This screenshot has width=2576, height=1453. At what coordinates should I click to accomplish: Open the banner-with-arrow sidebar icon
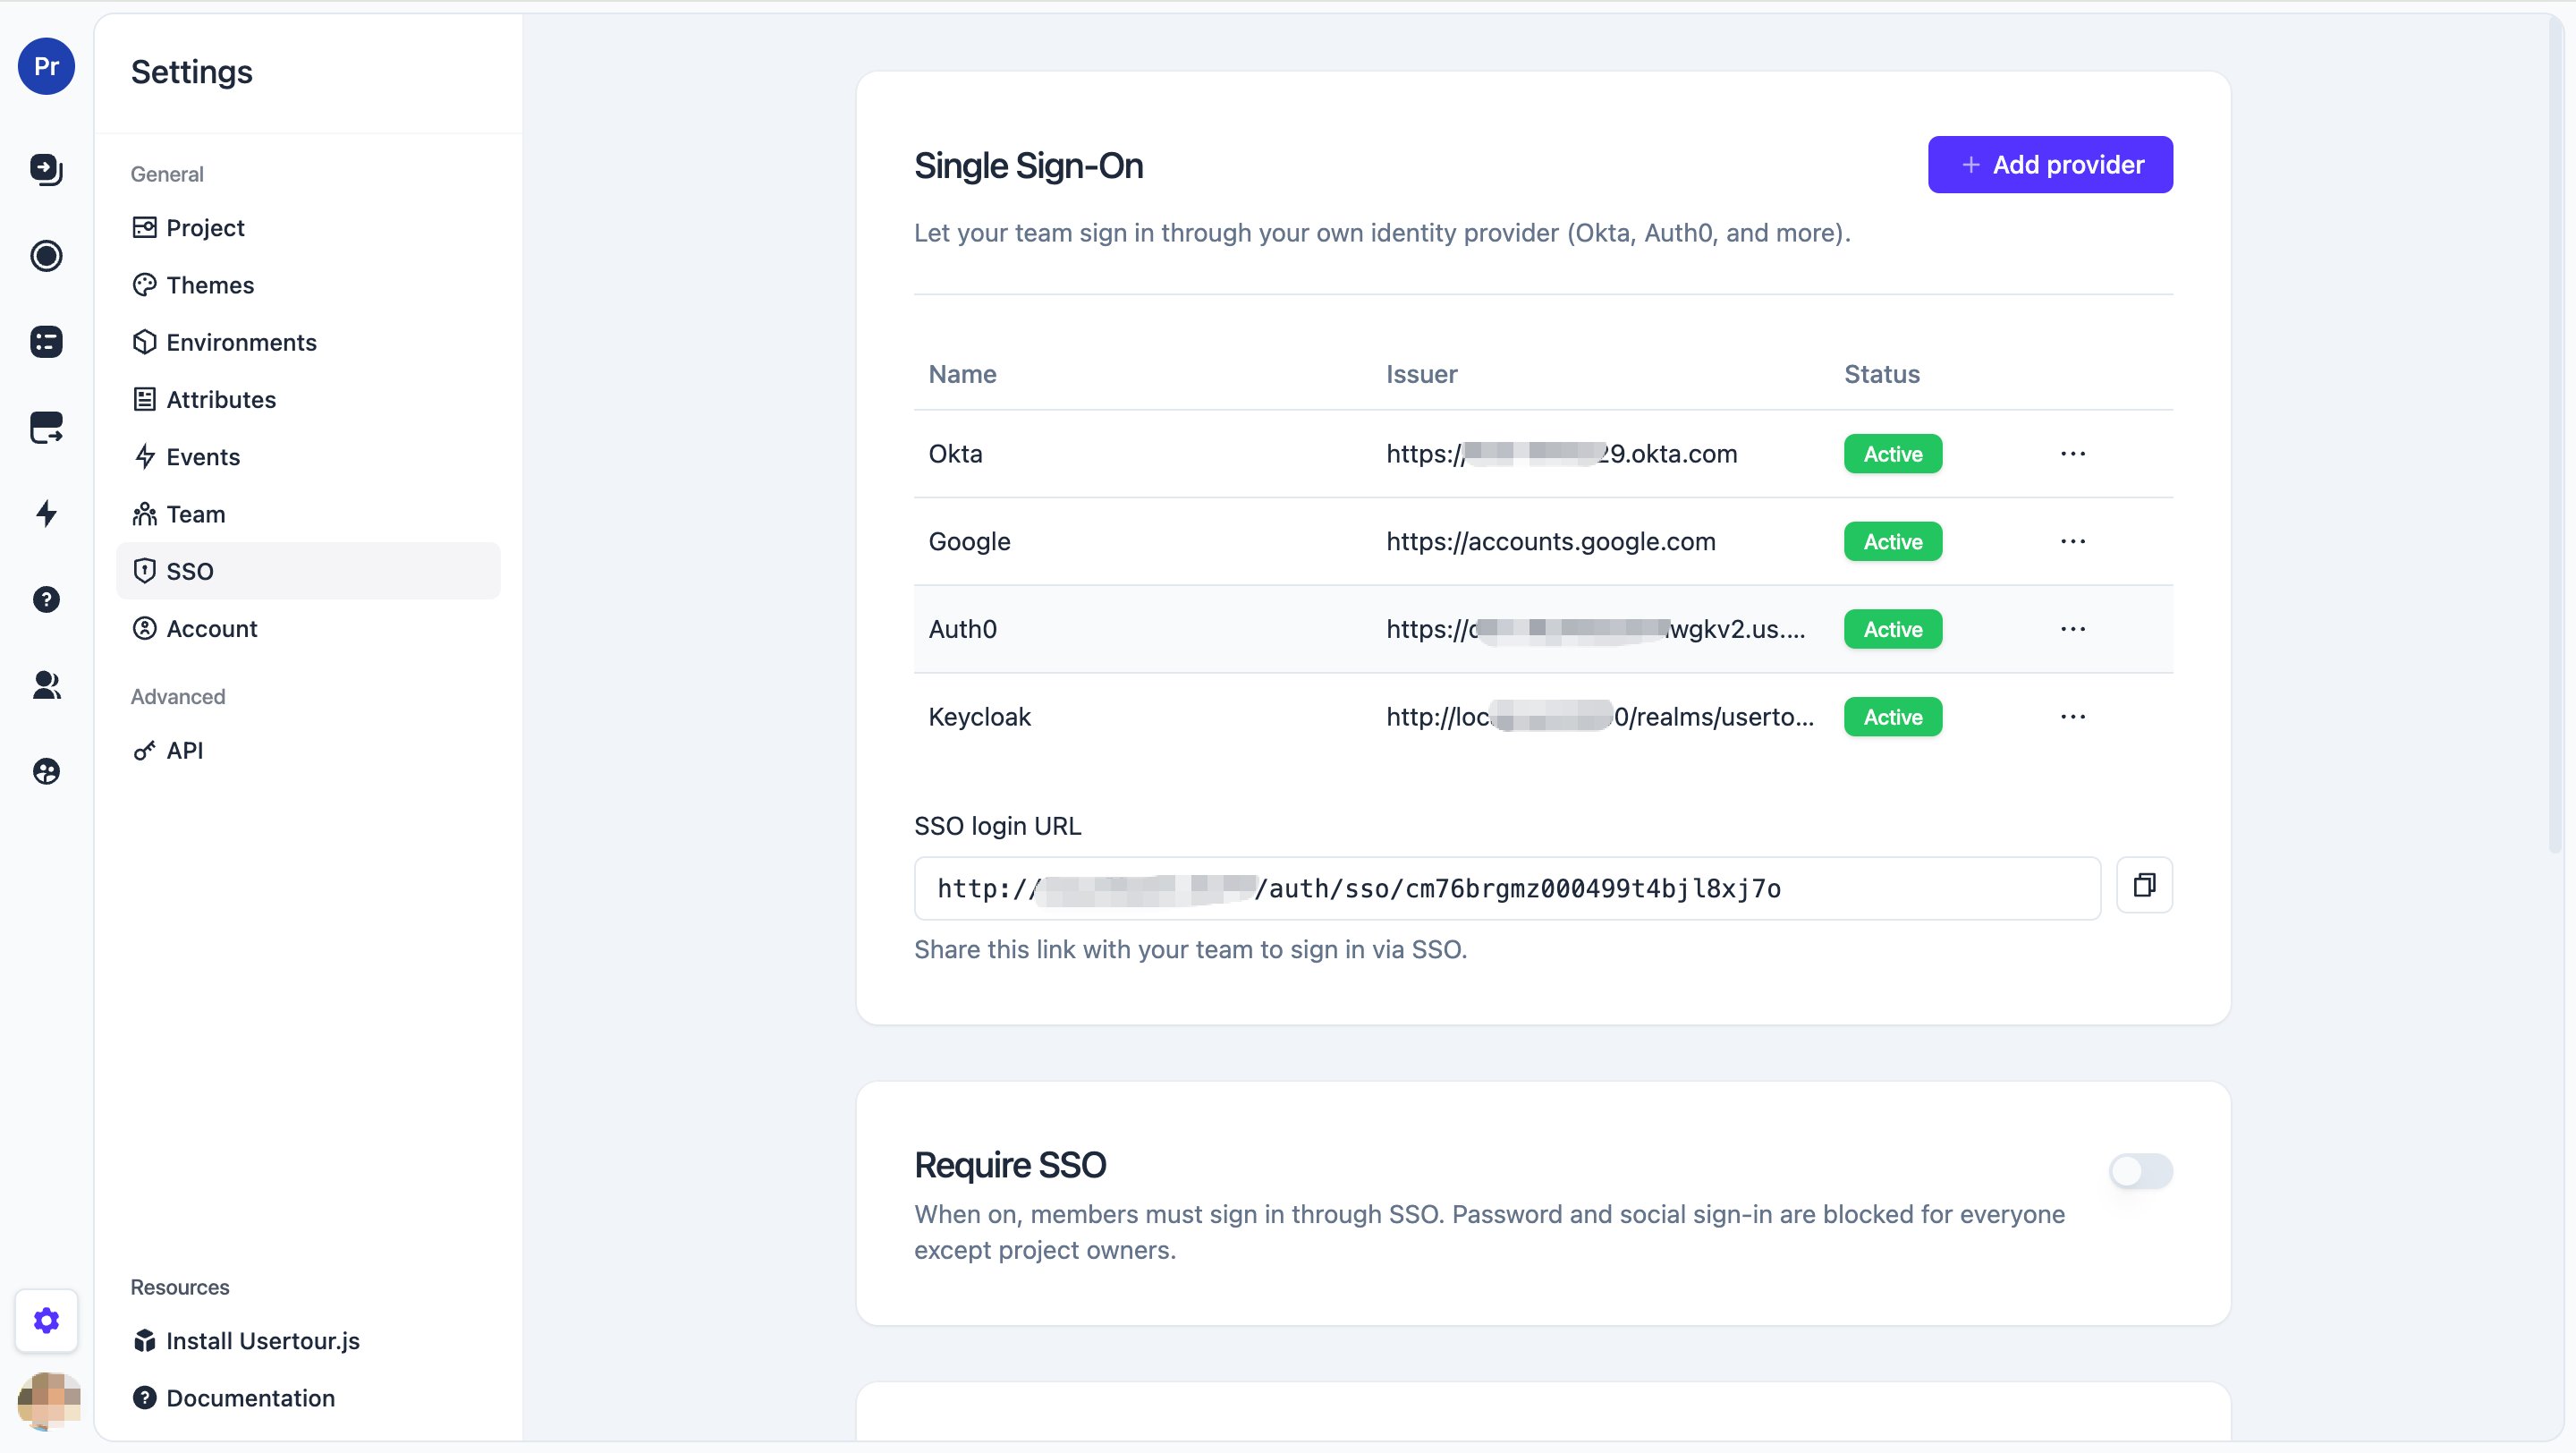coord(46,428)
